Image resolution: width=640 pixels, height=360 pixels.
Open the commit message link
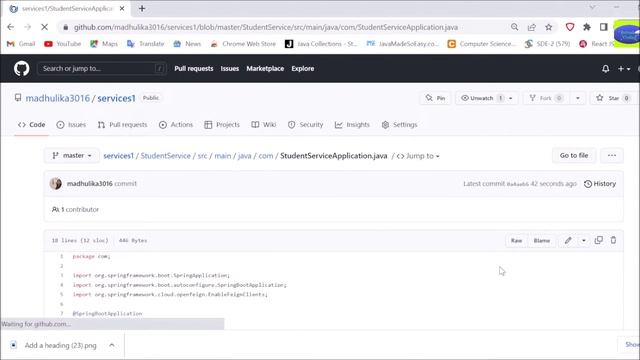(x=126, y=184)
